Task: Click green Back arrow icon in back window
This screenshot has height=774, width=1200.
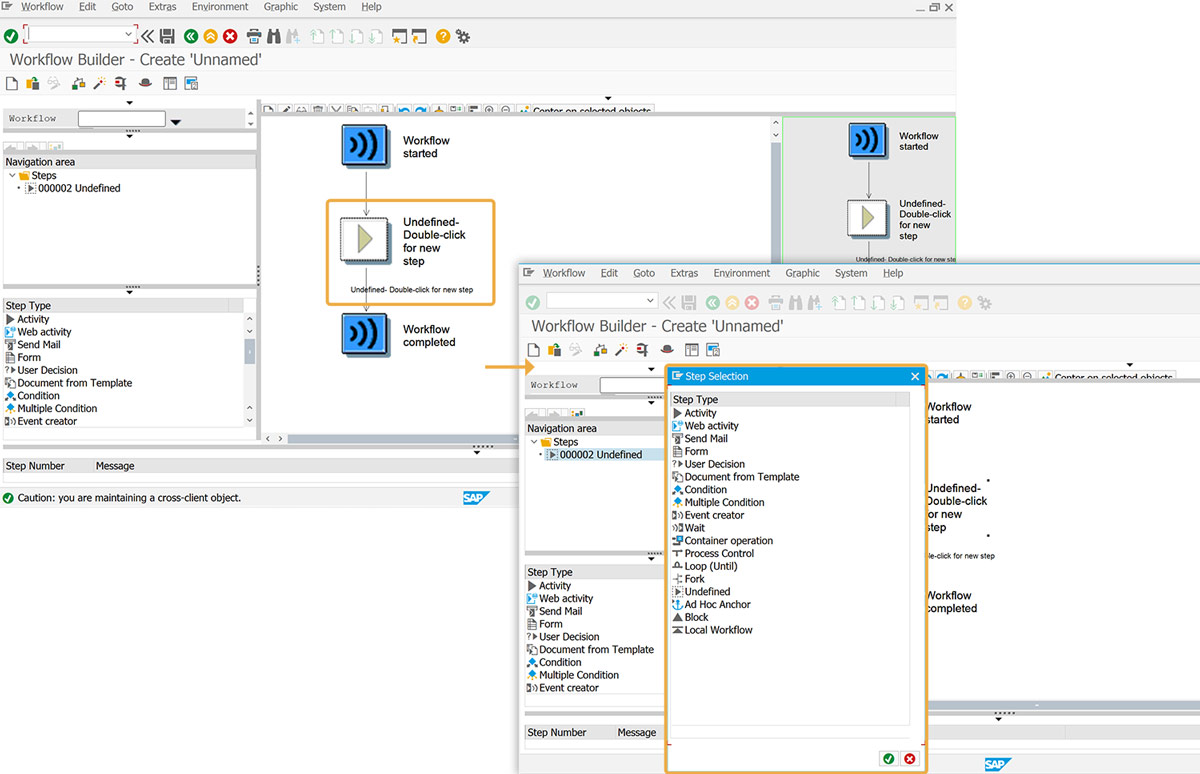Action: click(x=190, y=36)
